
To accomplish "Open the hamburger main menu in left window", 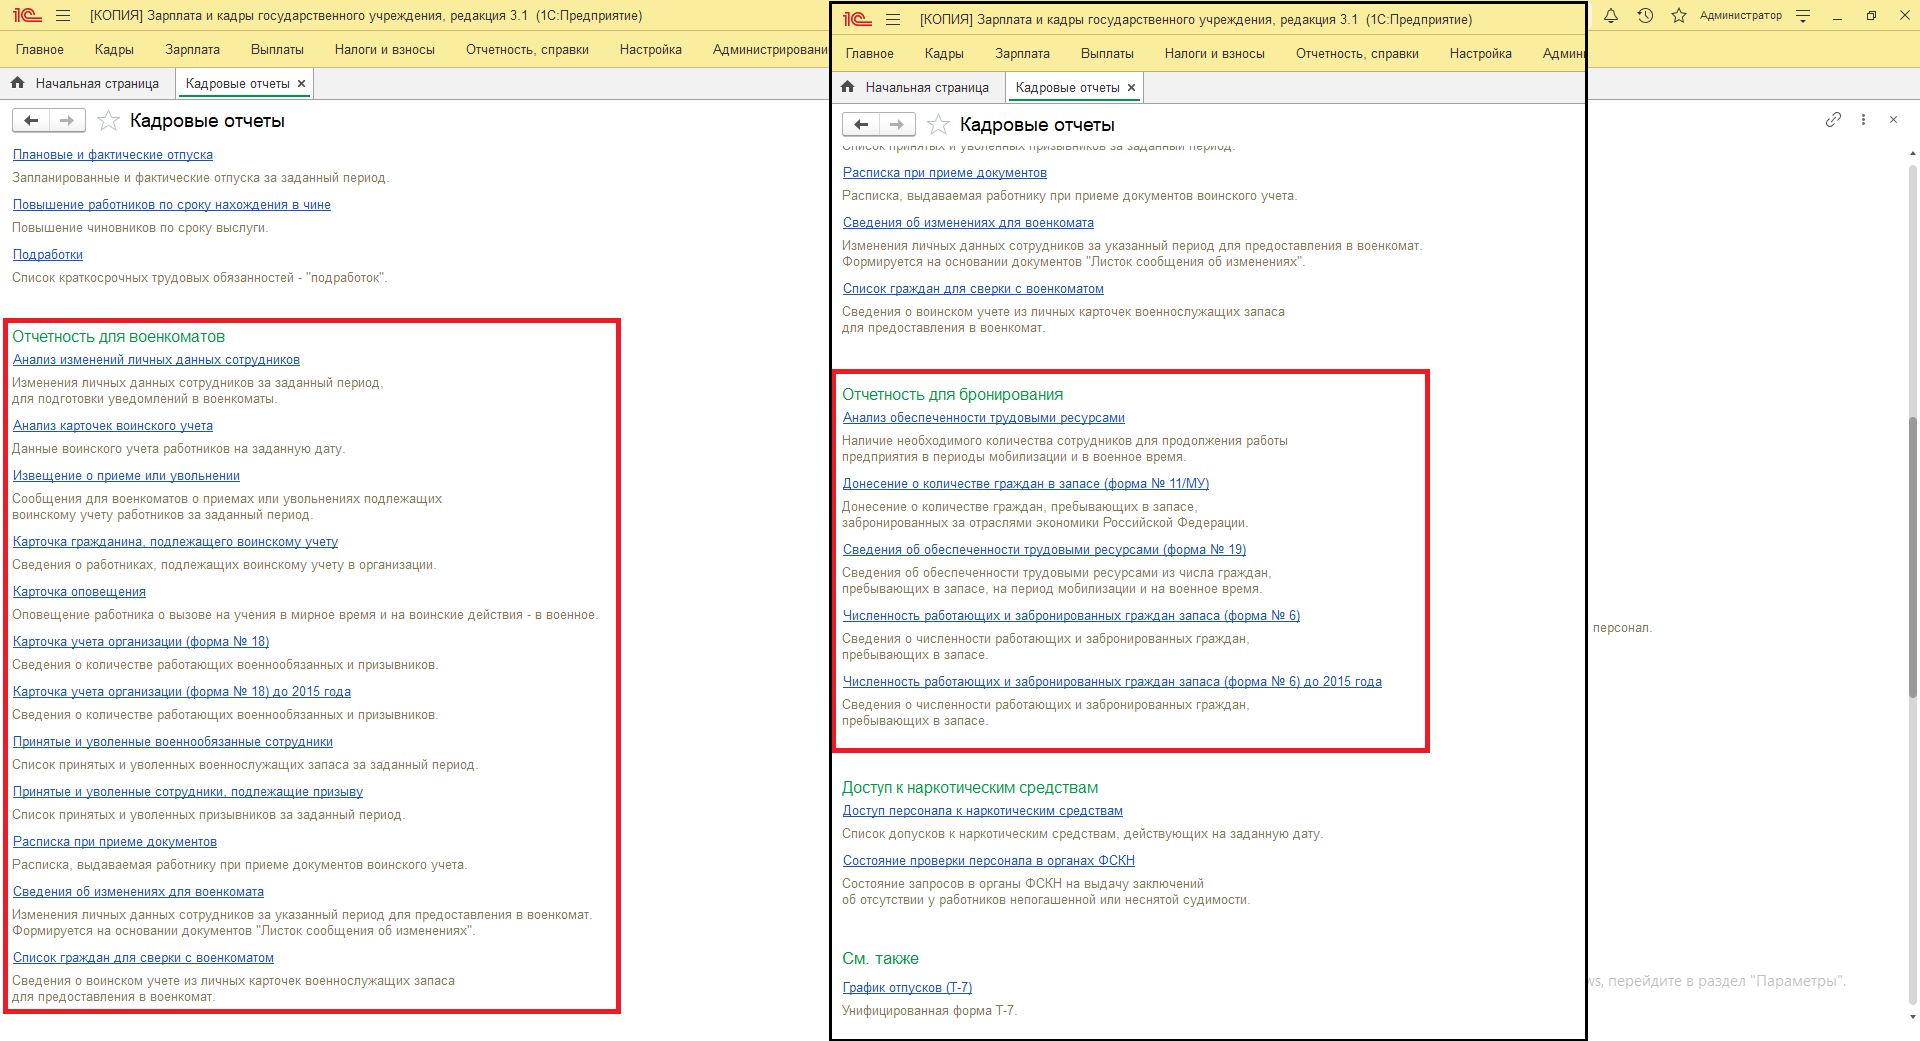I will pyautogui.click(x=63, y=16).
